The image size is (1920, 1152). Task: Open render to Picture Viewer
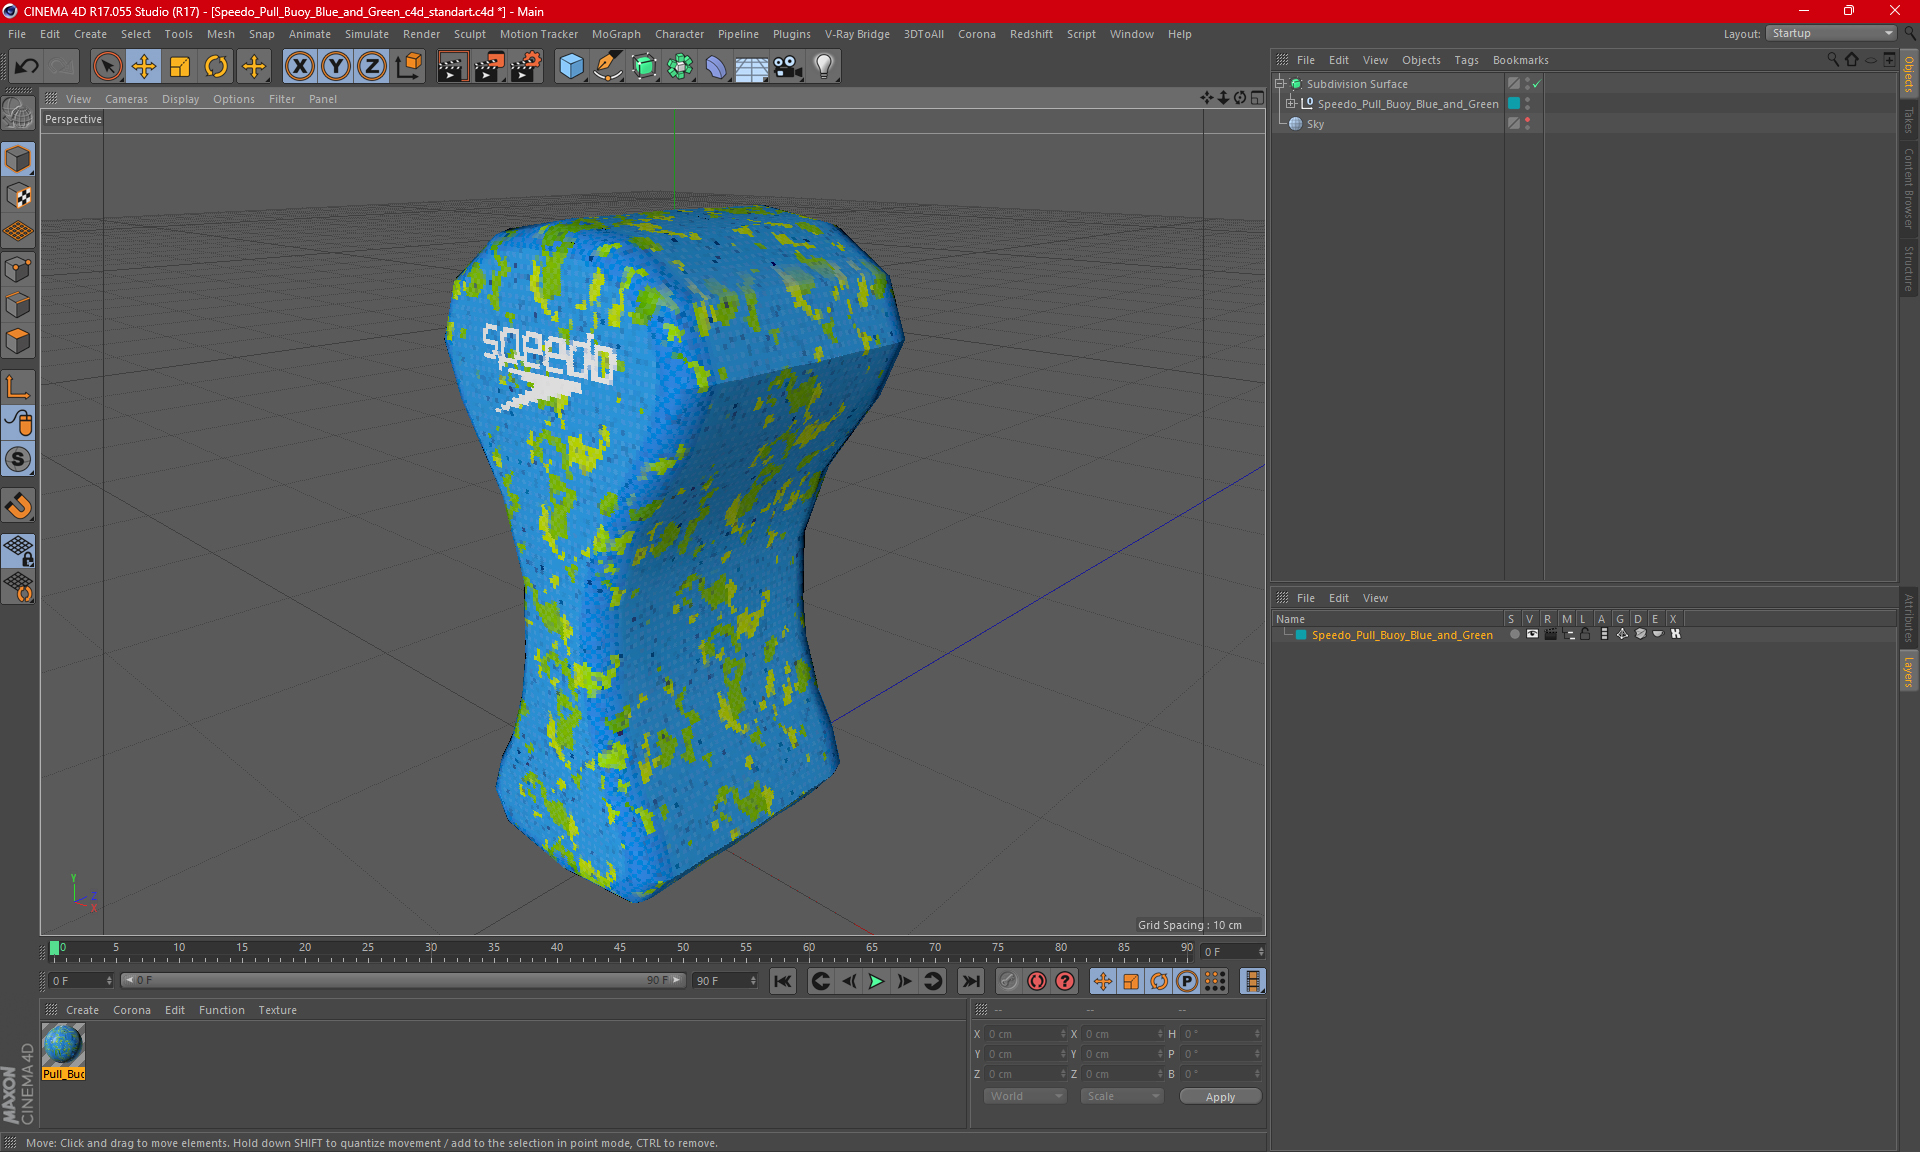coord(489,67)
